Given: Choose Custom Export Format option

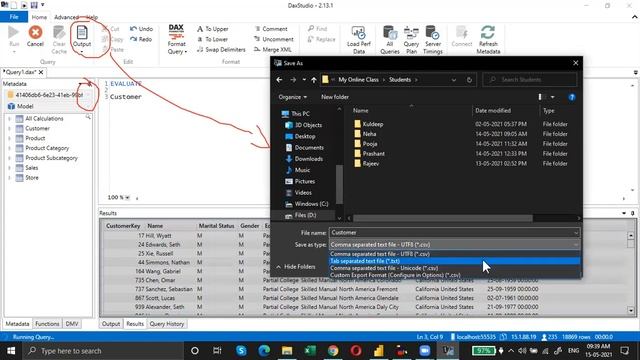Looking at the screenshot, I should 455,275.
